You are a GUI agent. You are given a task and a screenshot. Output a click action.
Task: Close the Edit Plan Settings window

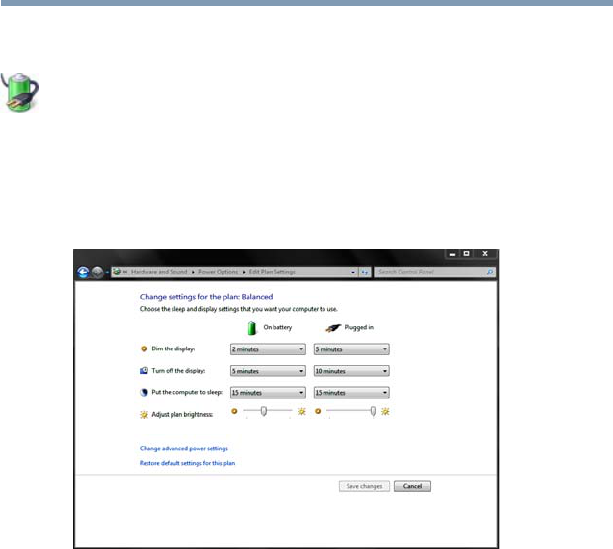(485, 254)
